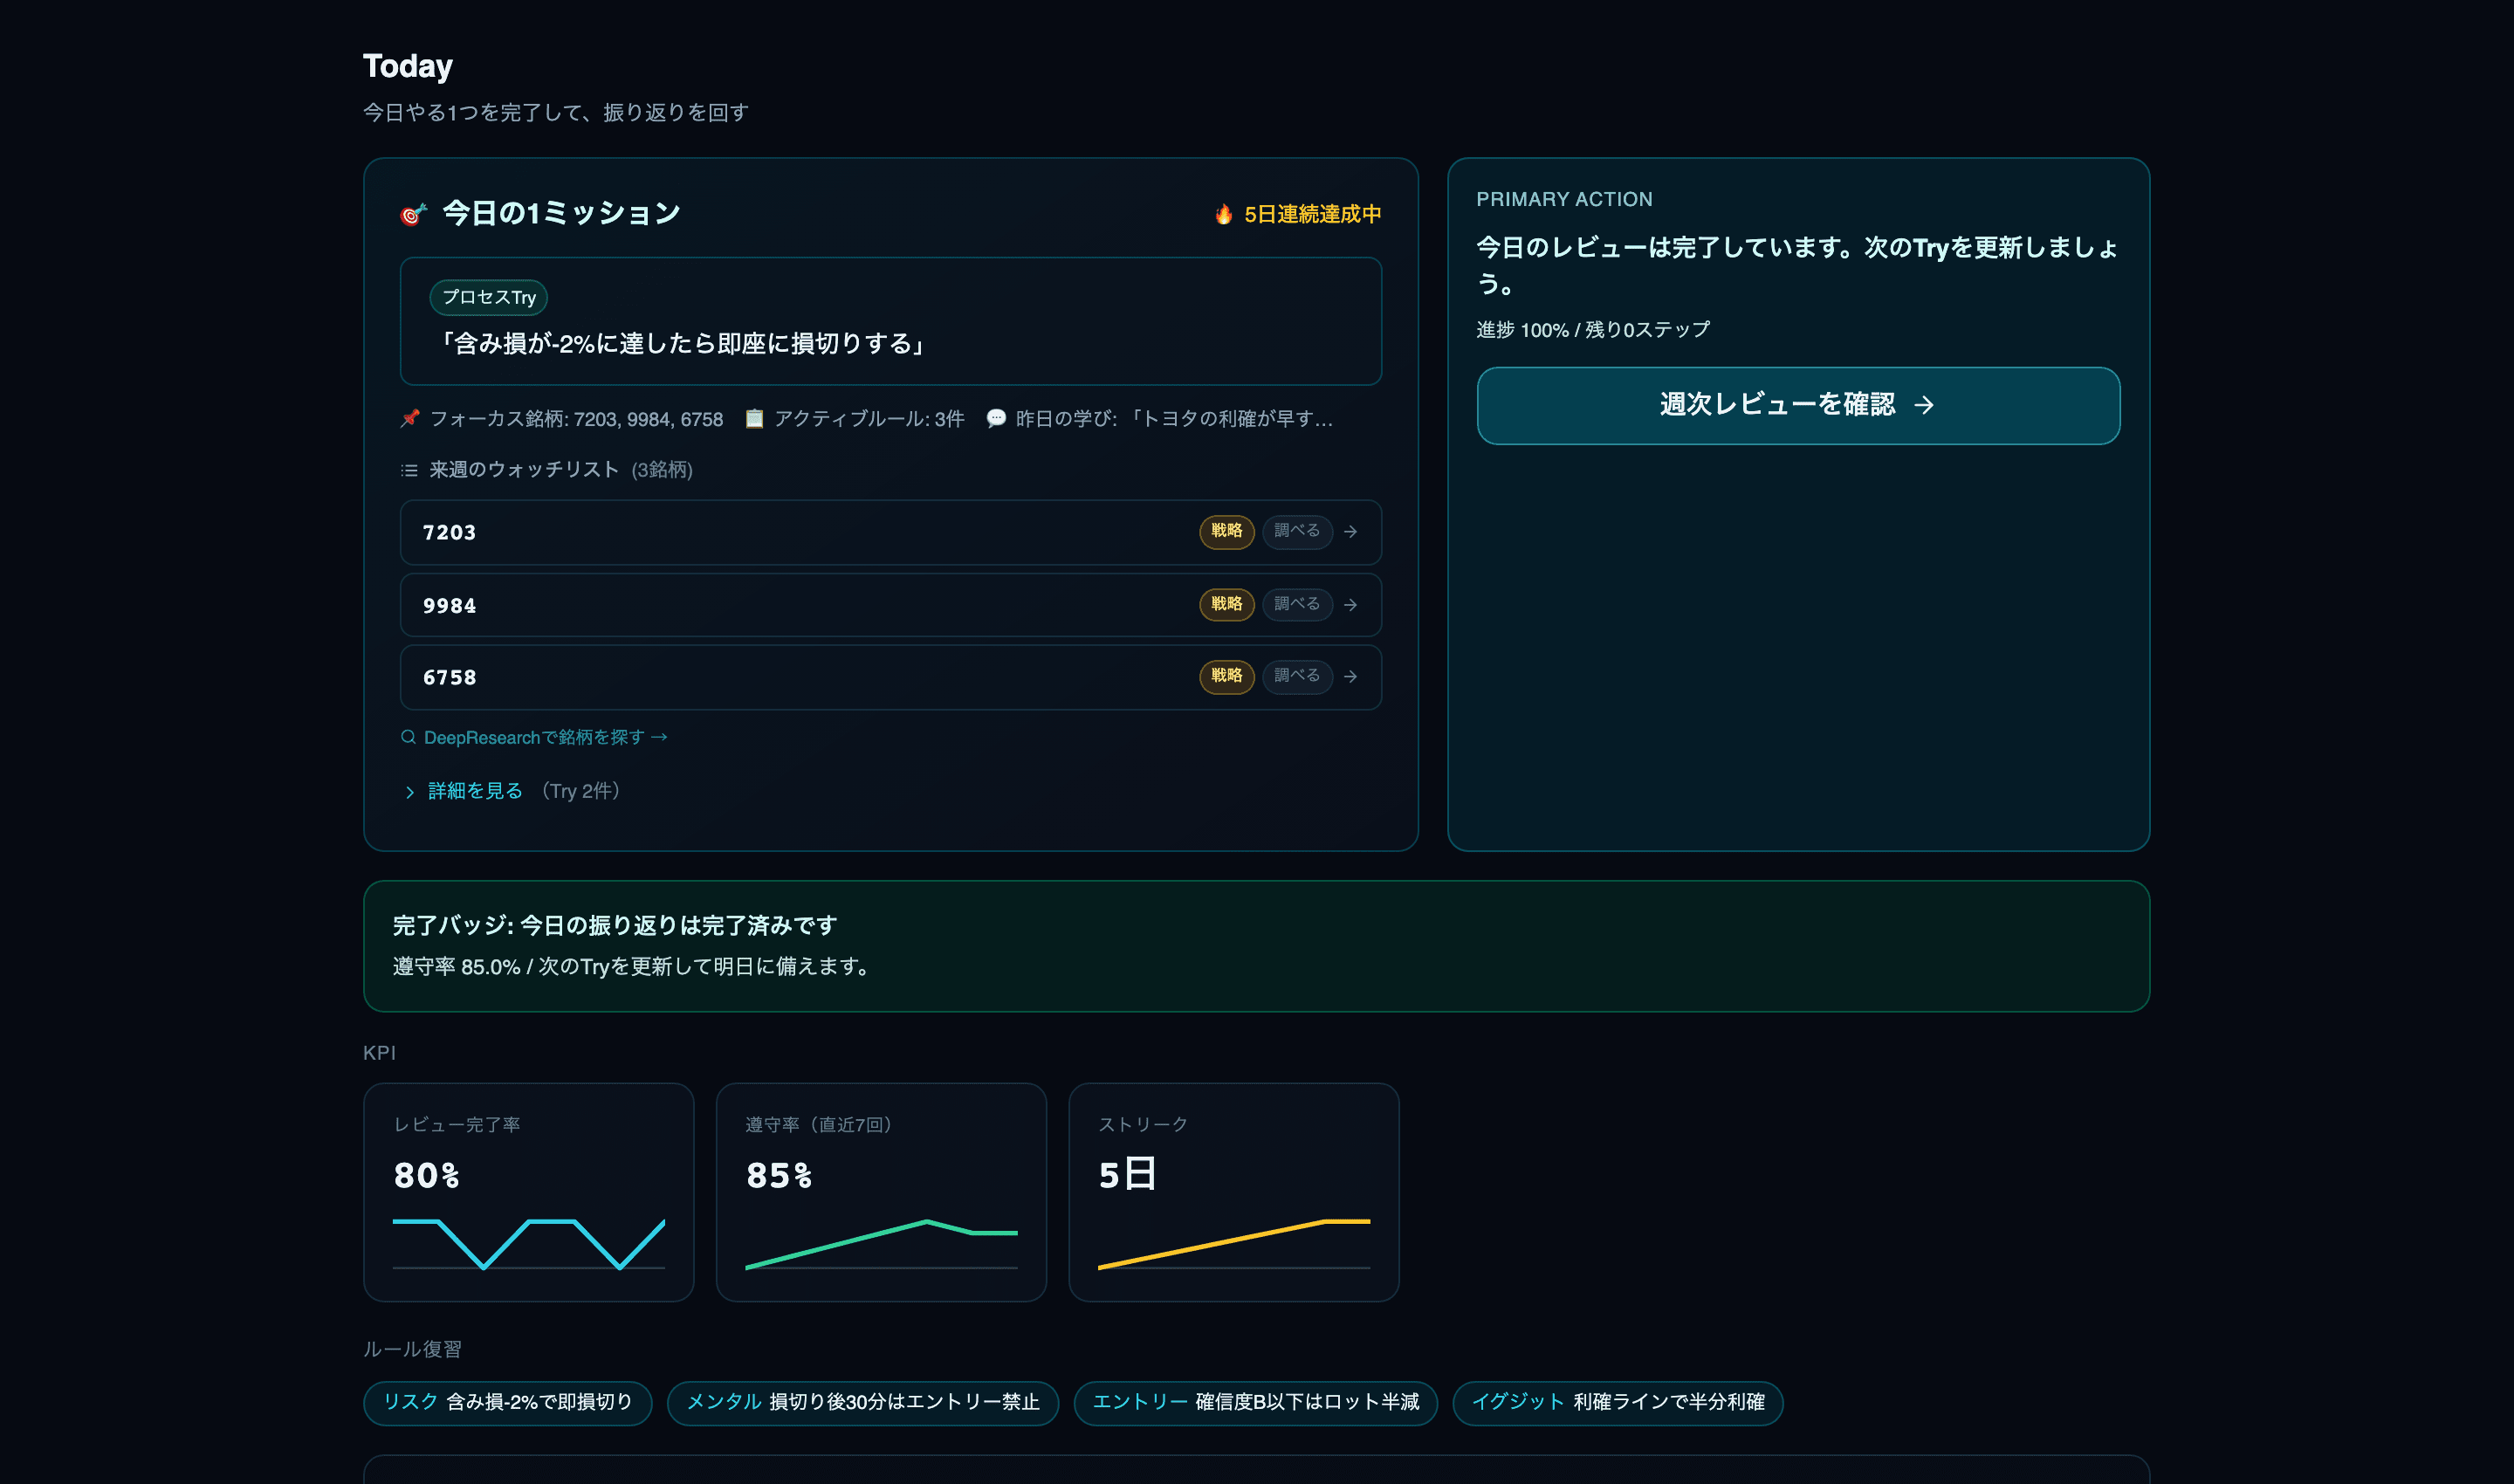
Task: Click the フォーカス銘柄: 7203, 9984, 6758 text
Action: point(576,419)
